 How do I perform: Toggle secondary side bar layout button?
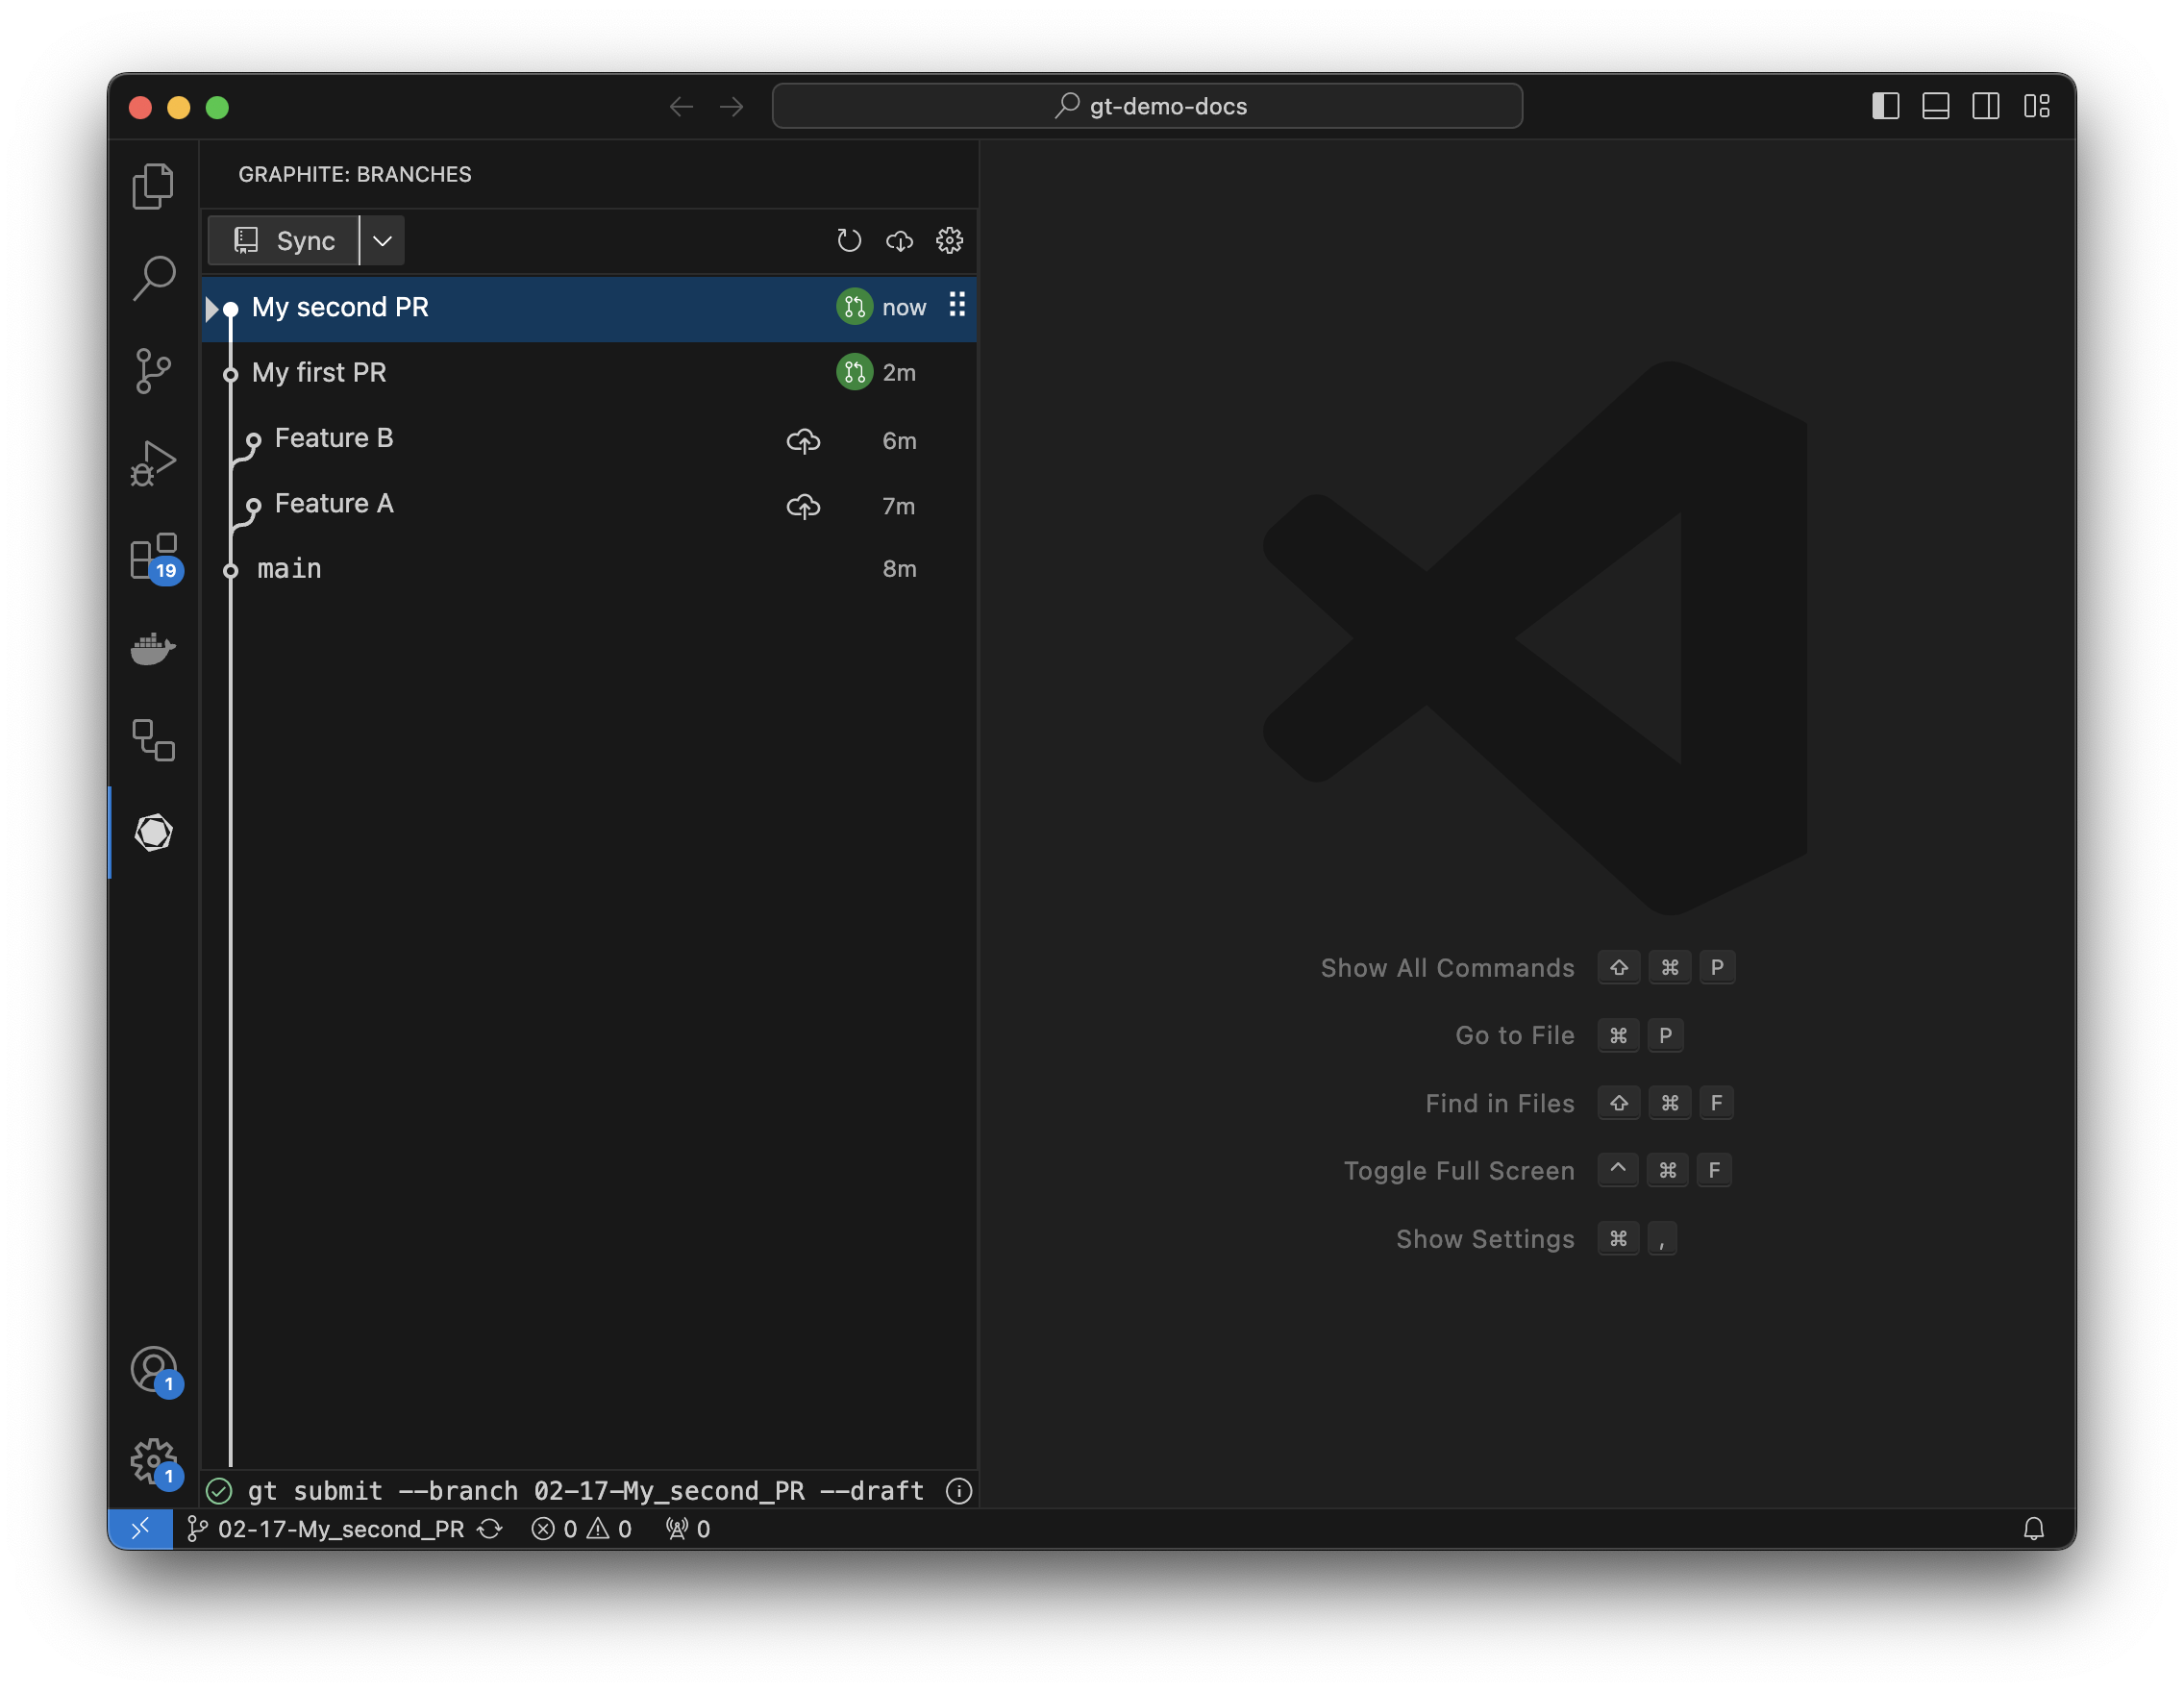(1985, 106)
